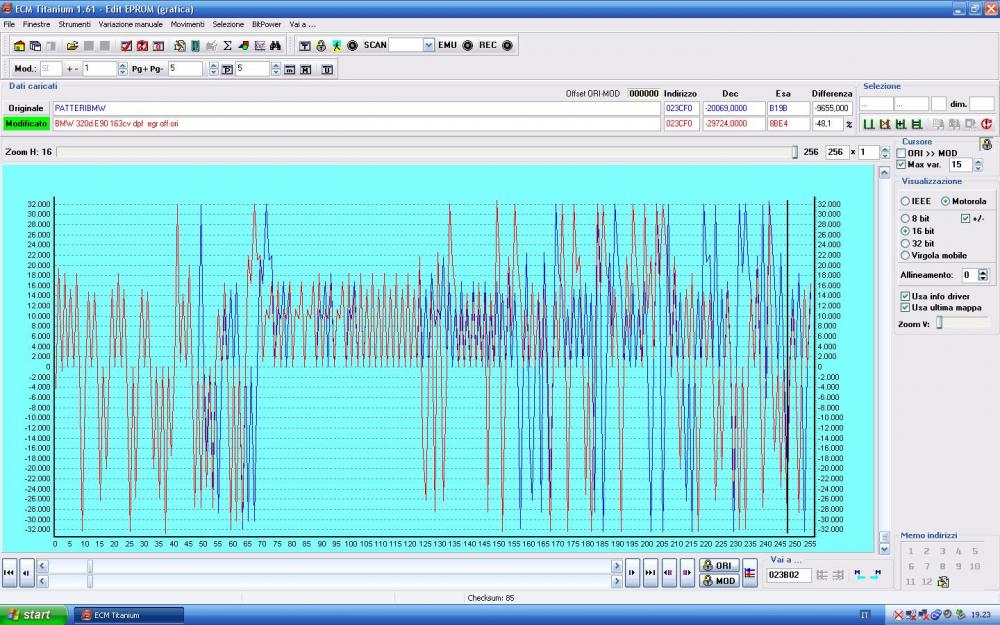This screenshot has width=1000, height=625.
Task: Click the binoculars search icon
Action: (275, 46)
